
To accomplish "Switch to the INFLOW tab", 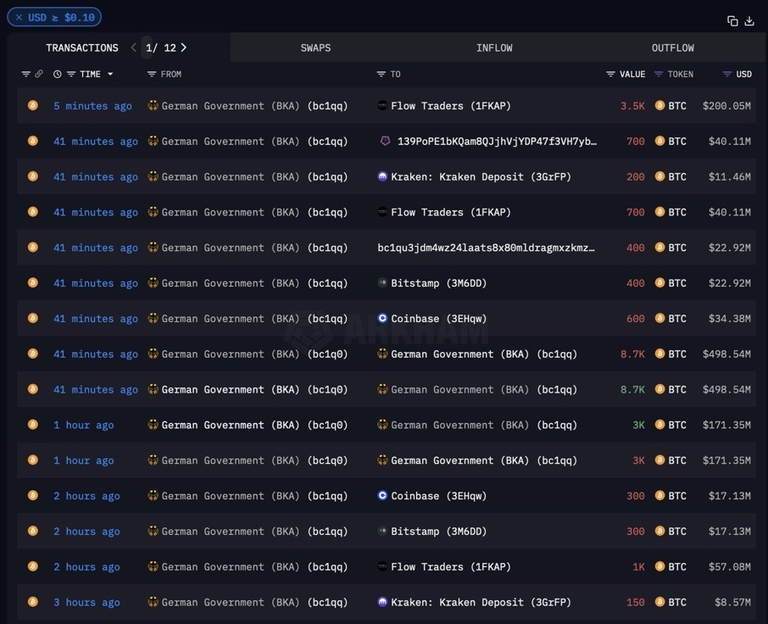I will point(494,48).
